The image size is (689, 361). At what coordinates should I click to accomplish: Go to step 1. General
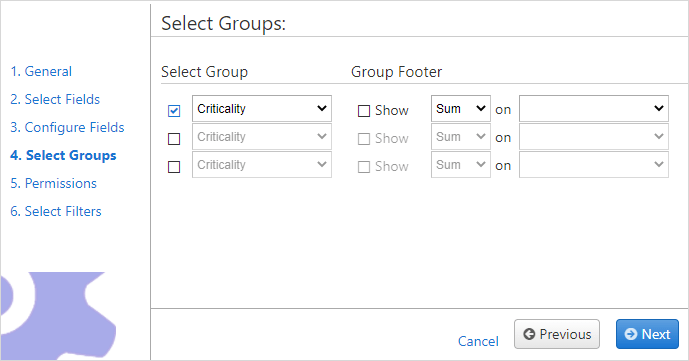(41, 71)
